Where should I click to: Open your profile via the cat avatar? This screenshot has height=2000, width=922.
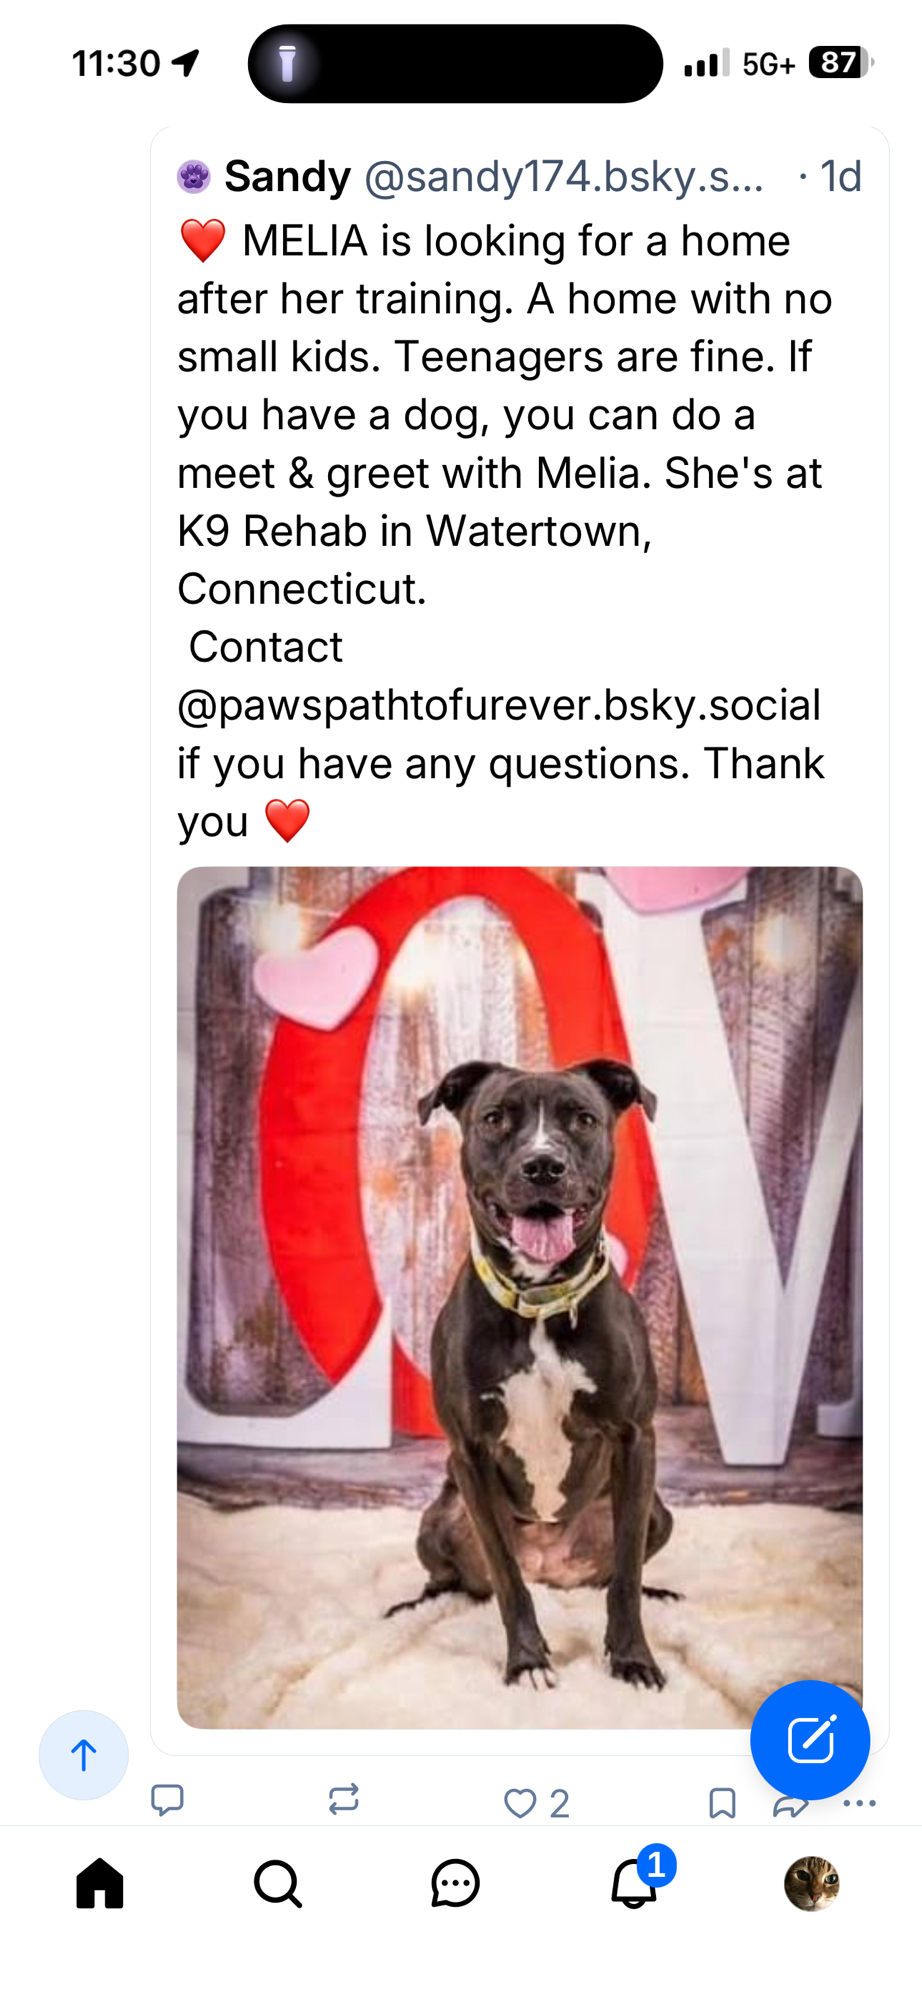(x=811, y=1884)
